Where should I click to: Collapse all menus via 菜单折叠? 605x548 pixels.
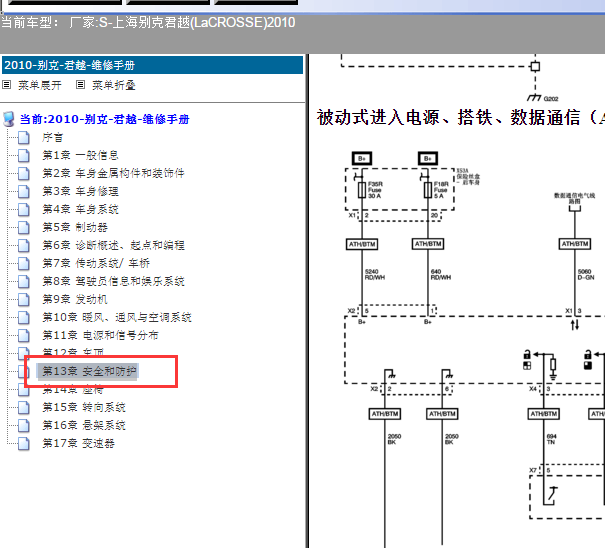click(x=114, y=85)
